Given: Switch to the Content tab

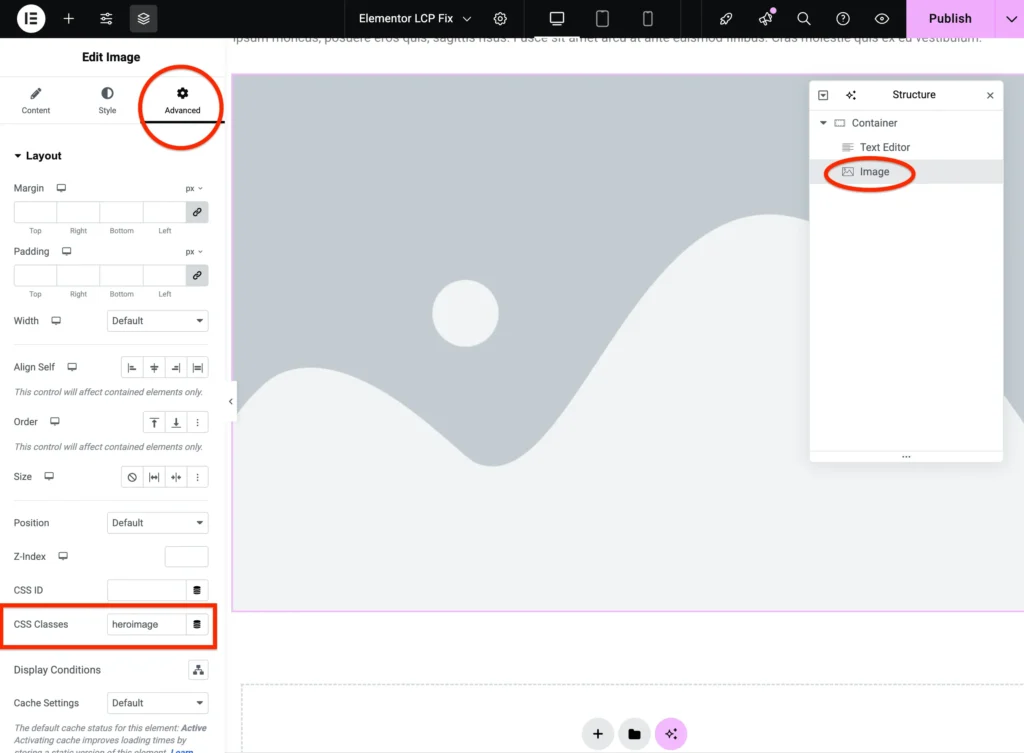Looking at the screenshot, I should coord(35,100).
